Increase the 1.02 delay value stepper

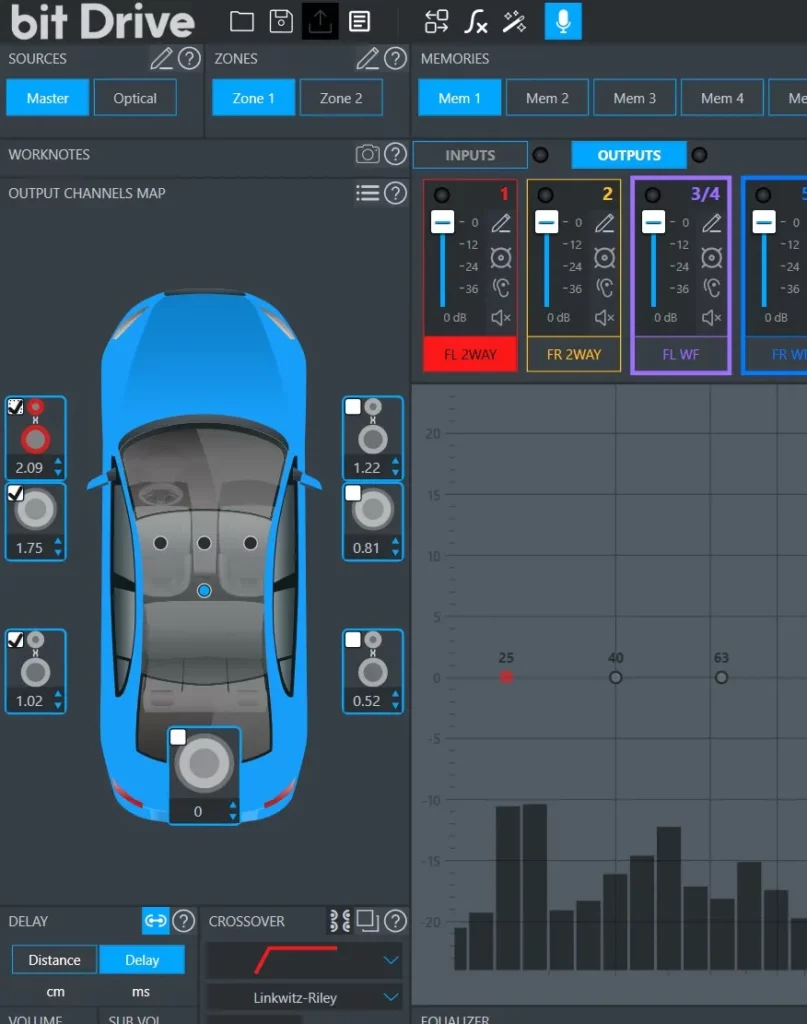(x=58, y=696)
